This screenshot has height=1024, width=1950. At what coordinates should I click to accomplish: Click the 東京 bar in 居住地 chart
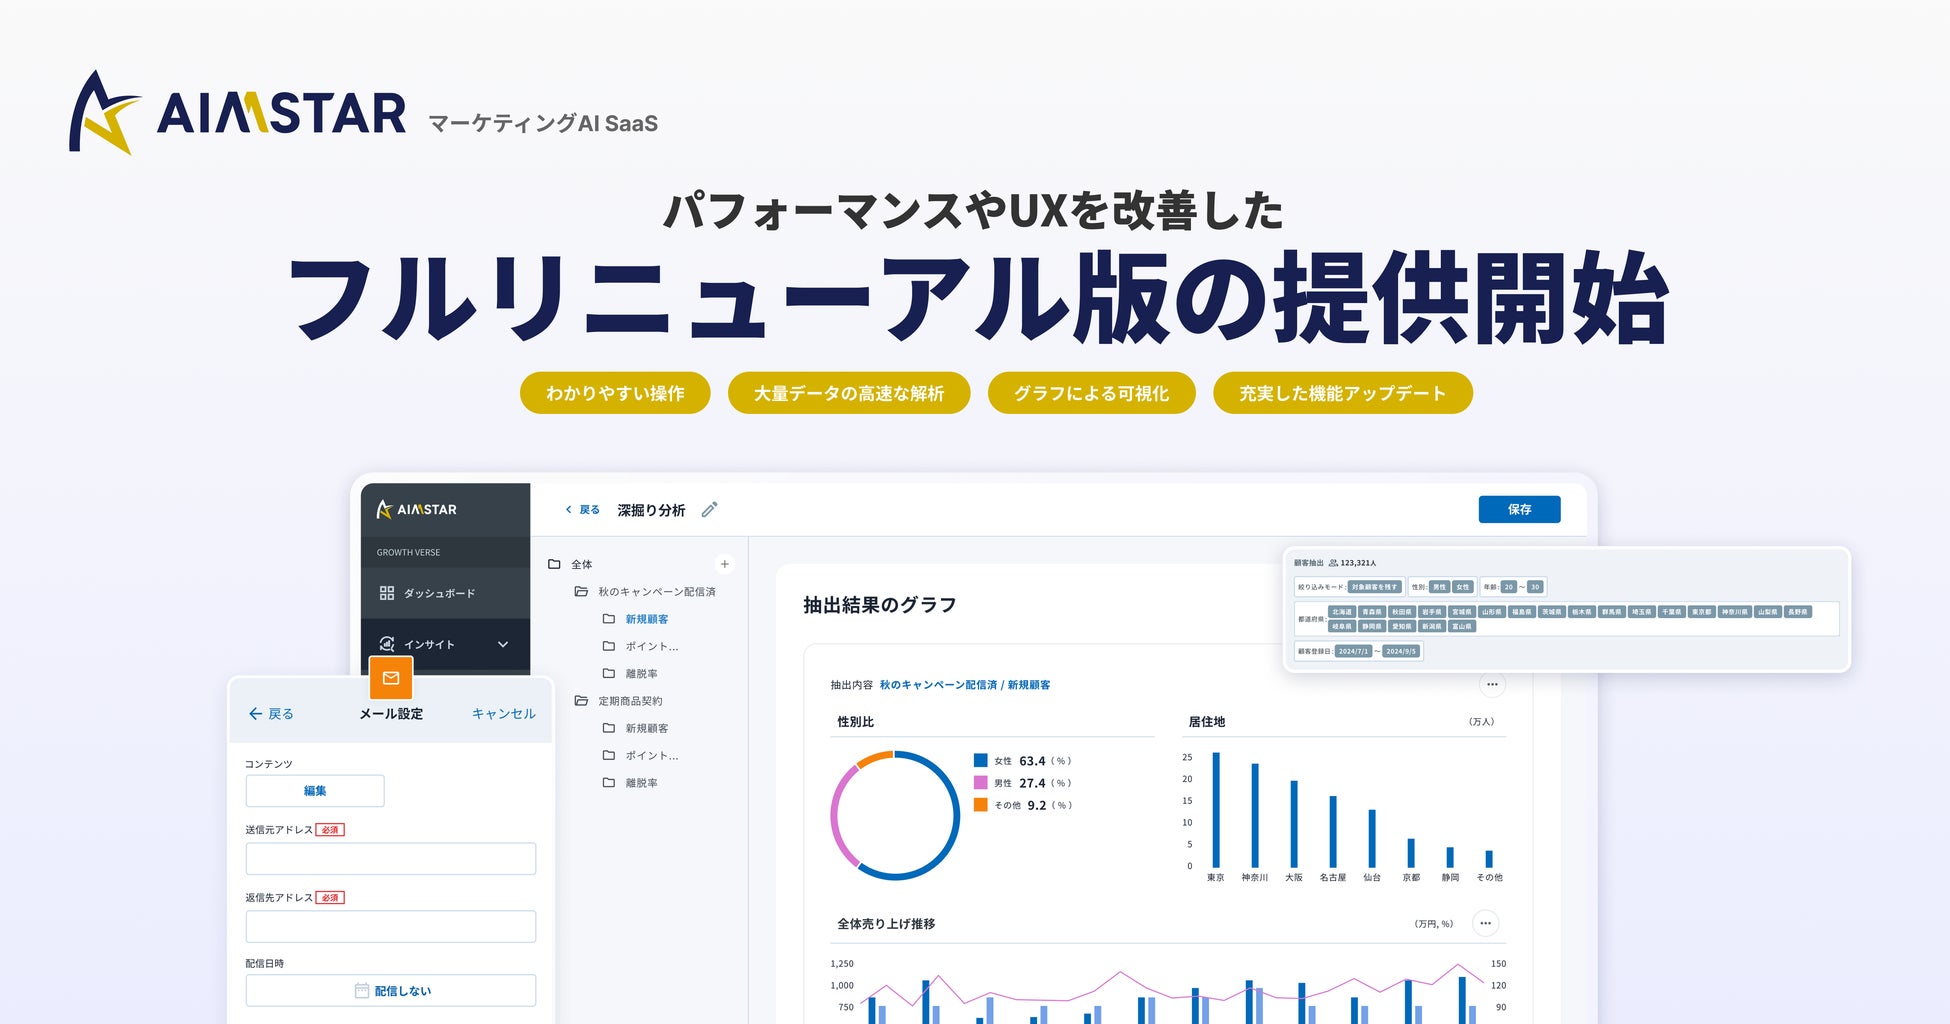point(1216,810)
